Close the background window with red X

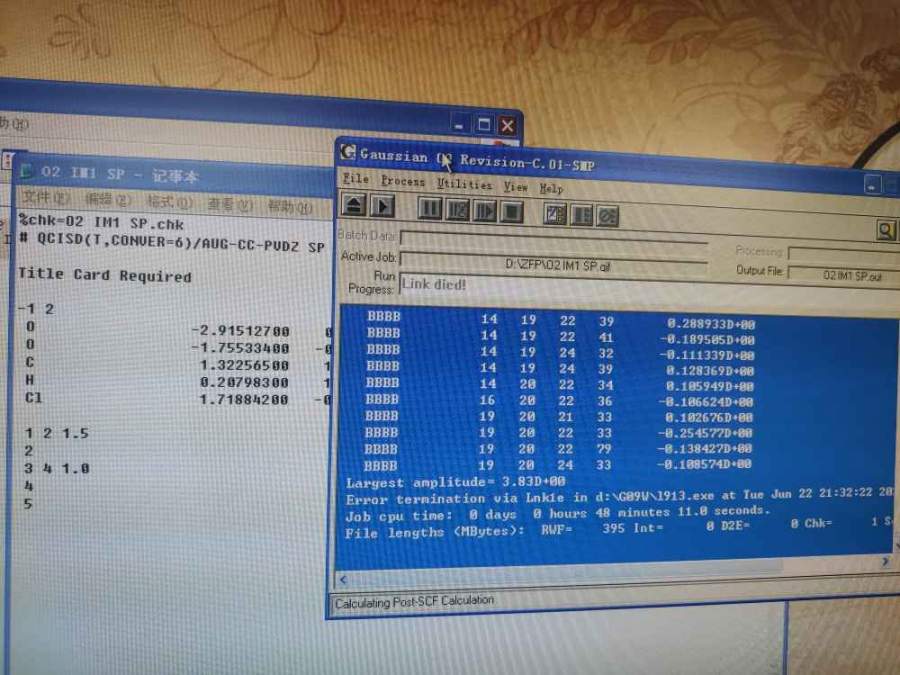pos(507,125)
